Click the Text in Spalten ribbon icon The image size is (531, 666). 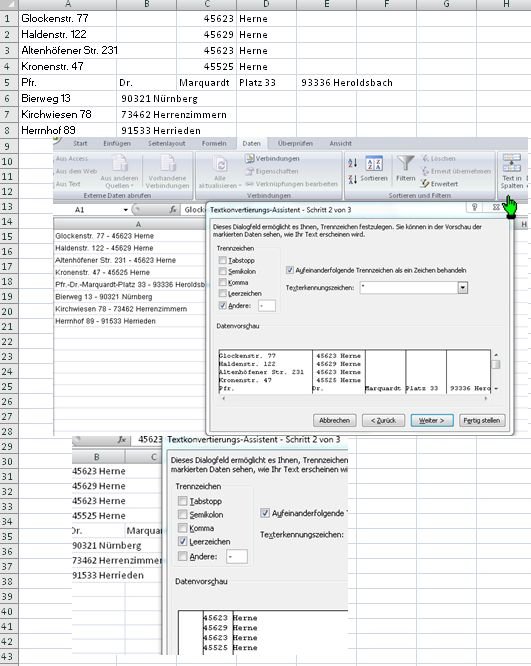(511, 171)
